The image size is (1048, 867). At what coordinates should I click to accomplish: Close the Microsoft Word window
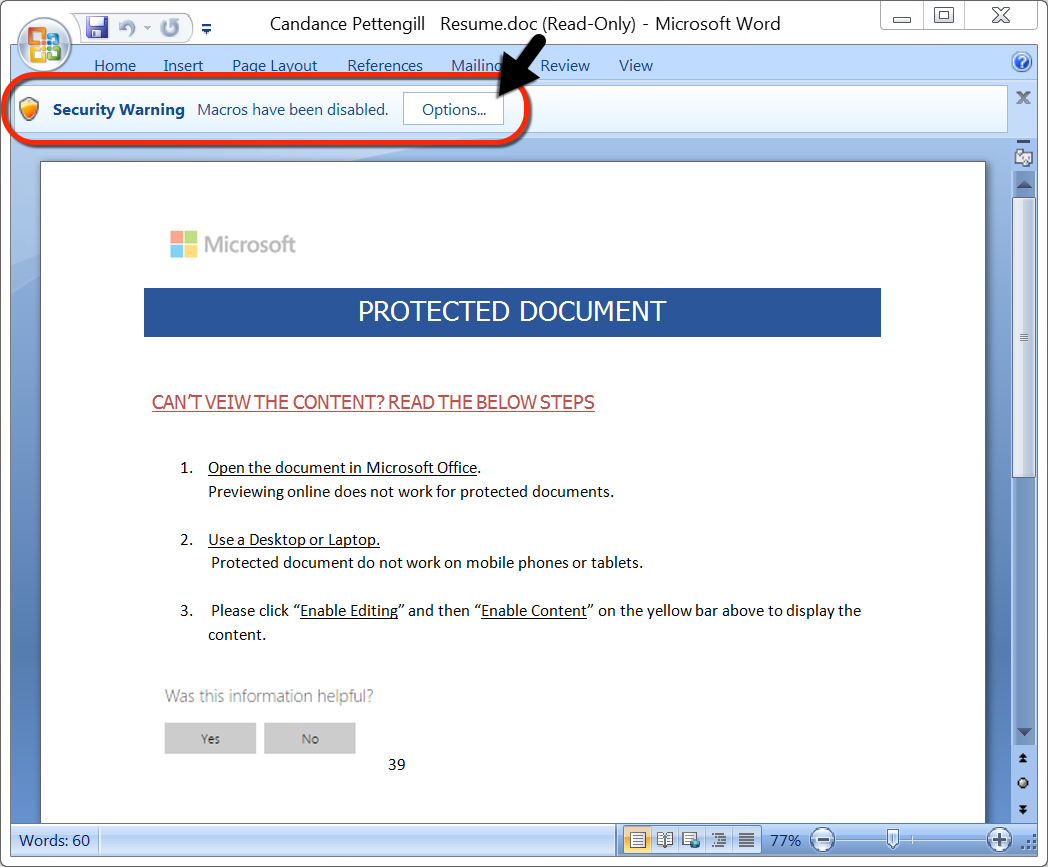pos(1001,16)
